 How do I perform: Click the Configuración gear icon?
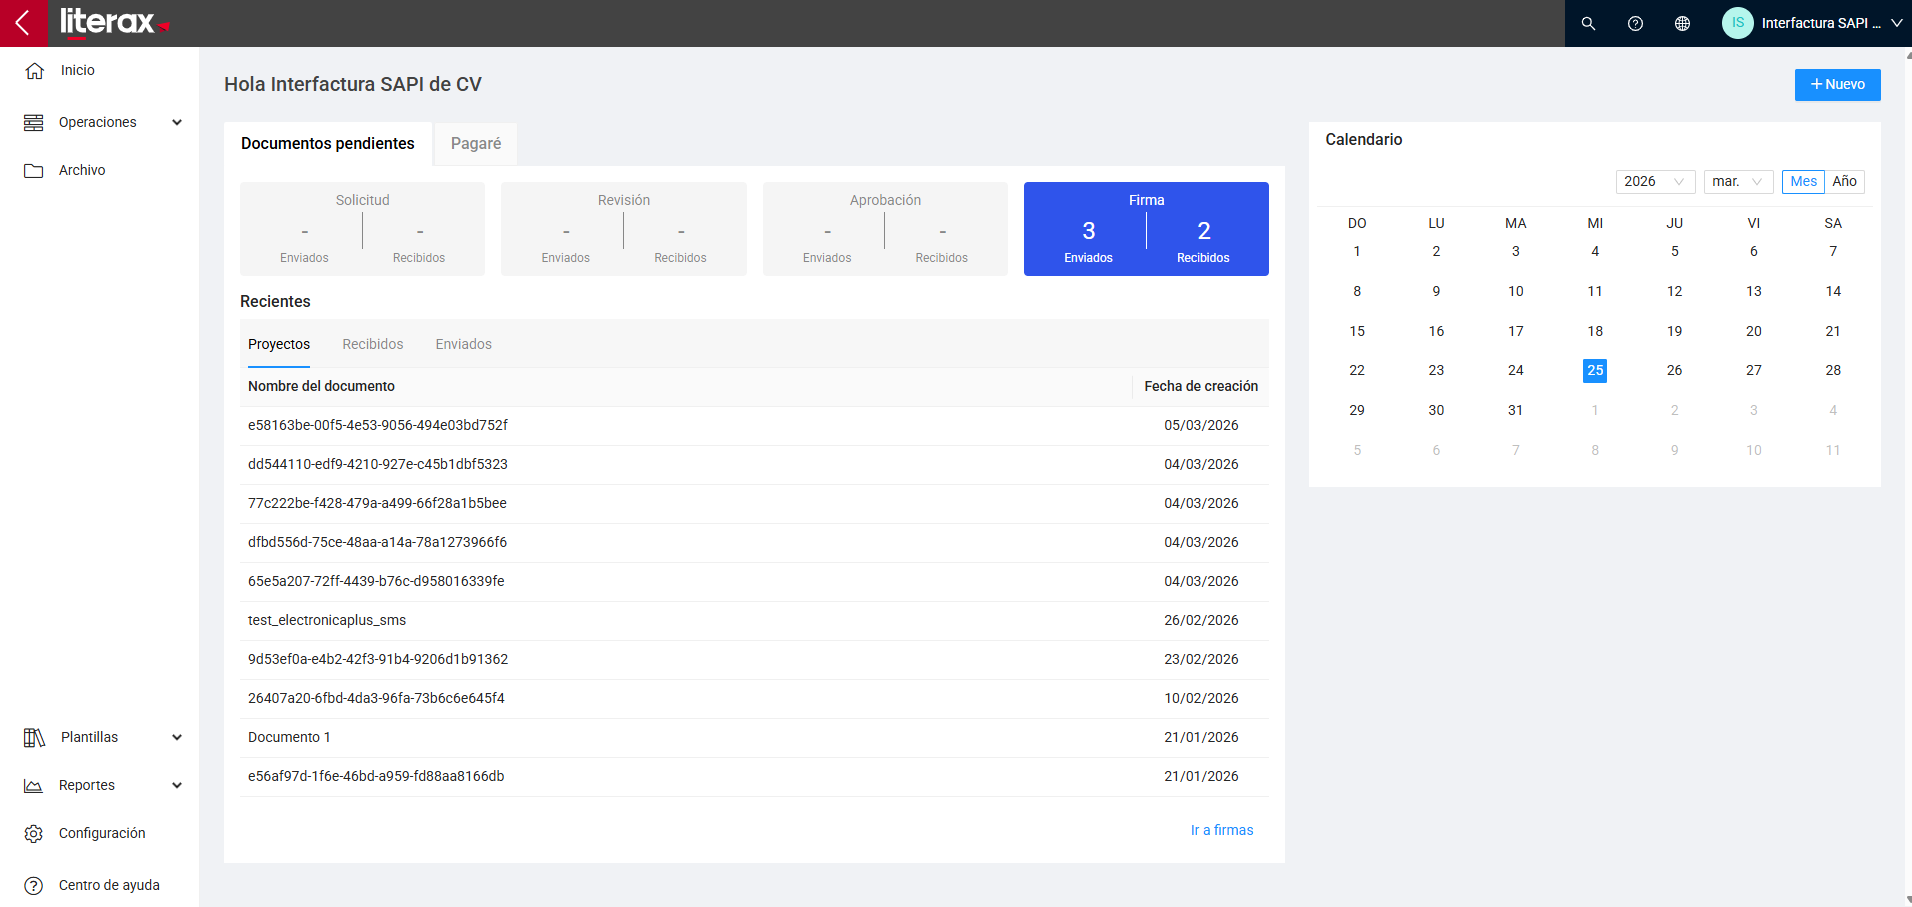point(34,834)
